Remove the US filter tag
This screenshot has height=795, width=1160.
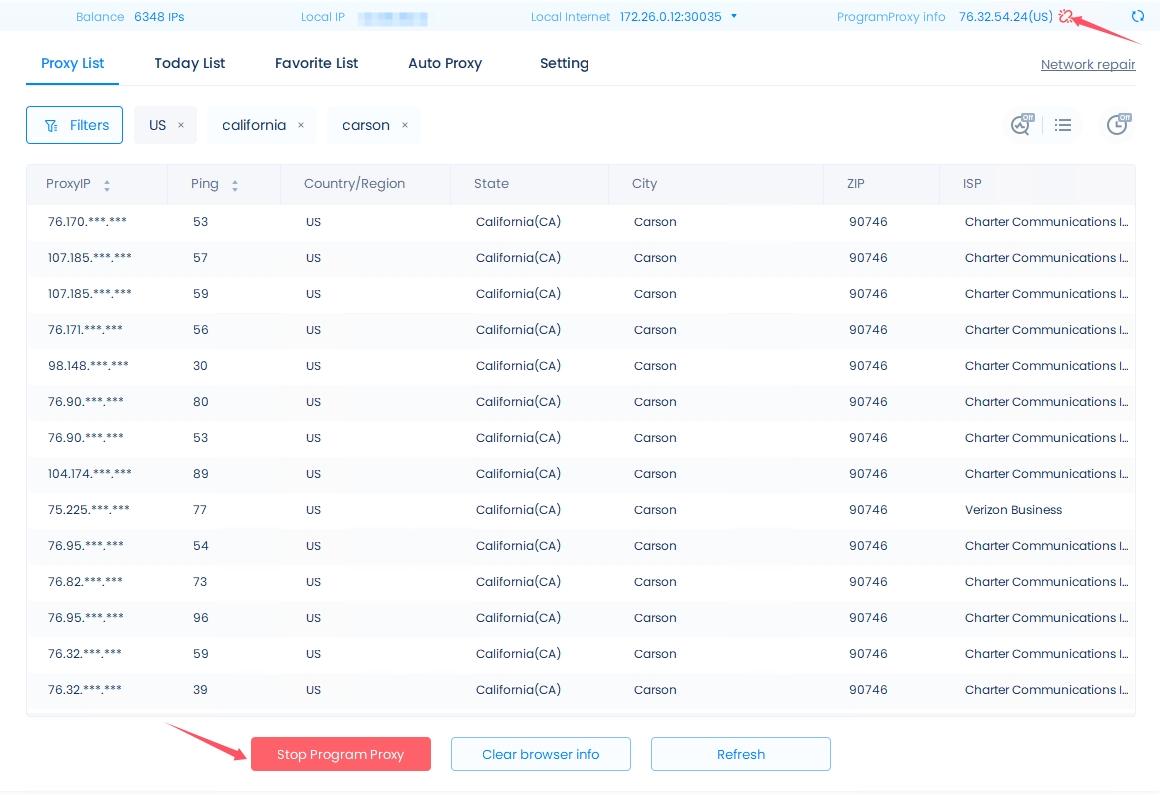click(181, 125)
